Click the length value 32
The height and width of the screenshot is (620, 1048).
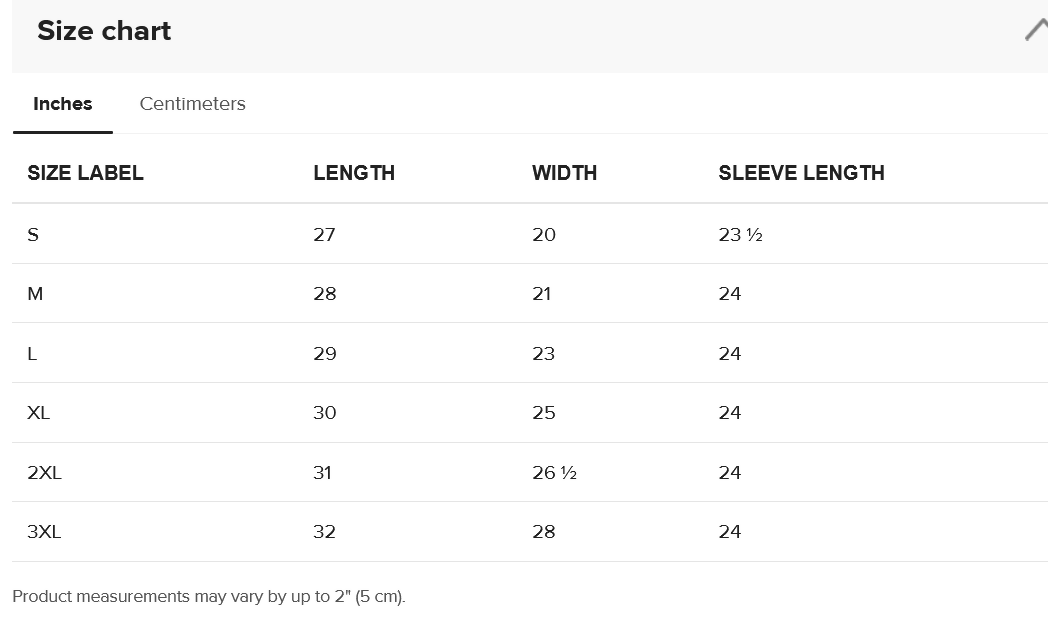[x=324, y=532]
